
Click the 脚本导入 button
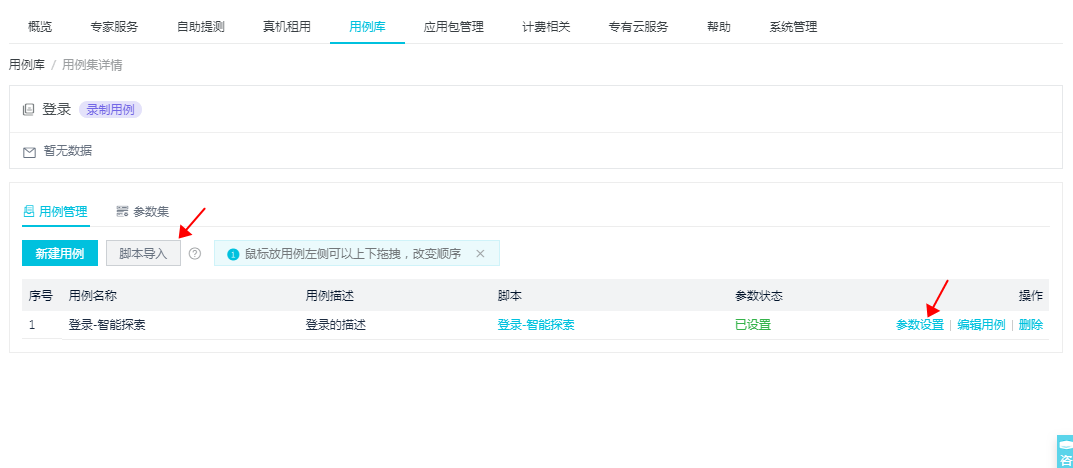pyautogui.click(x=143, y=254)
